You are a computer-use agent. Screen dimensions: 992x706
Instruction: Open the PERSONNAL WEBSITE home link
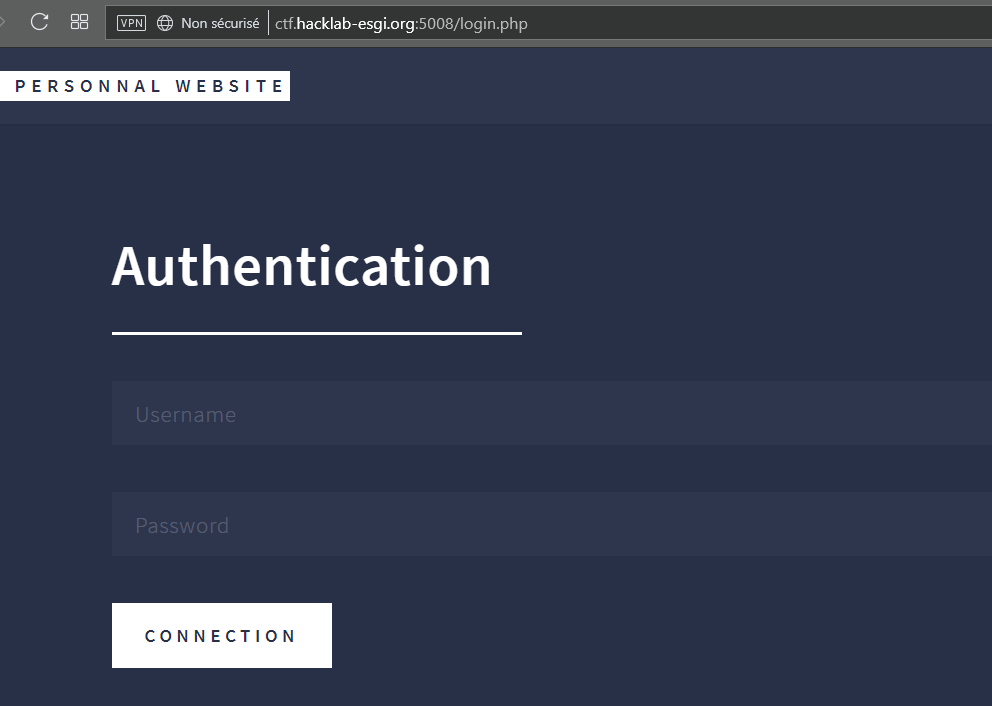[x=145, y=86]
